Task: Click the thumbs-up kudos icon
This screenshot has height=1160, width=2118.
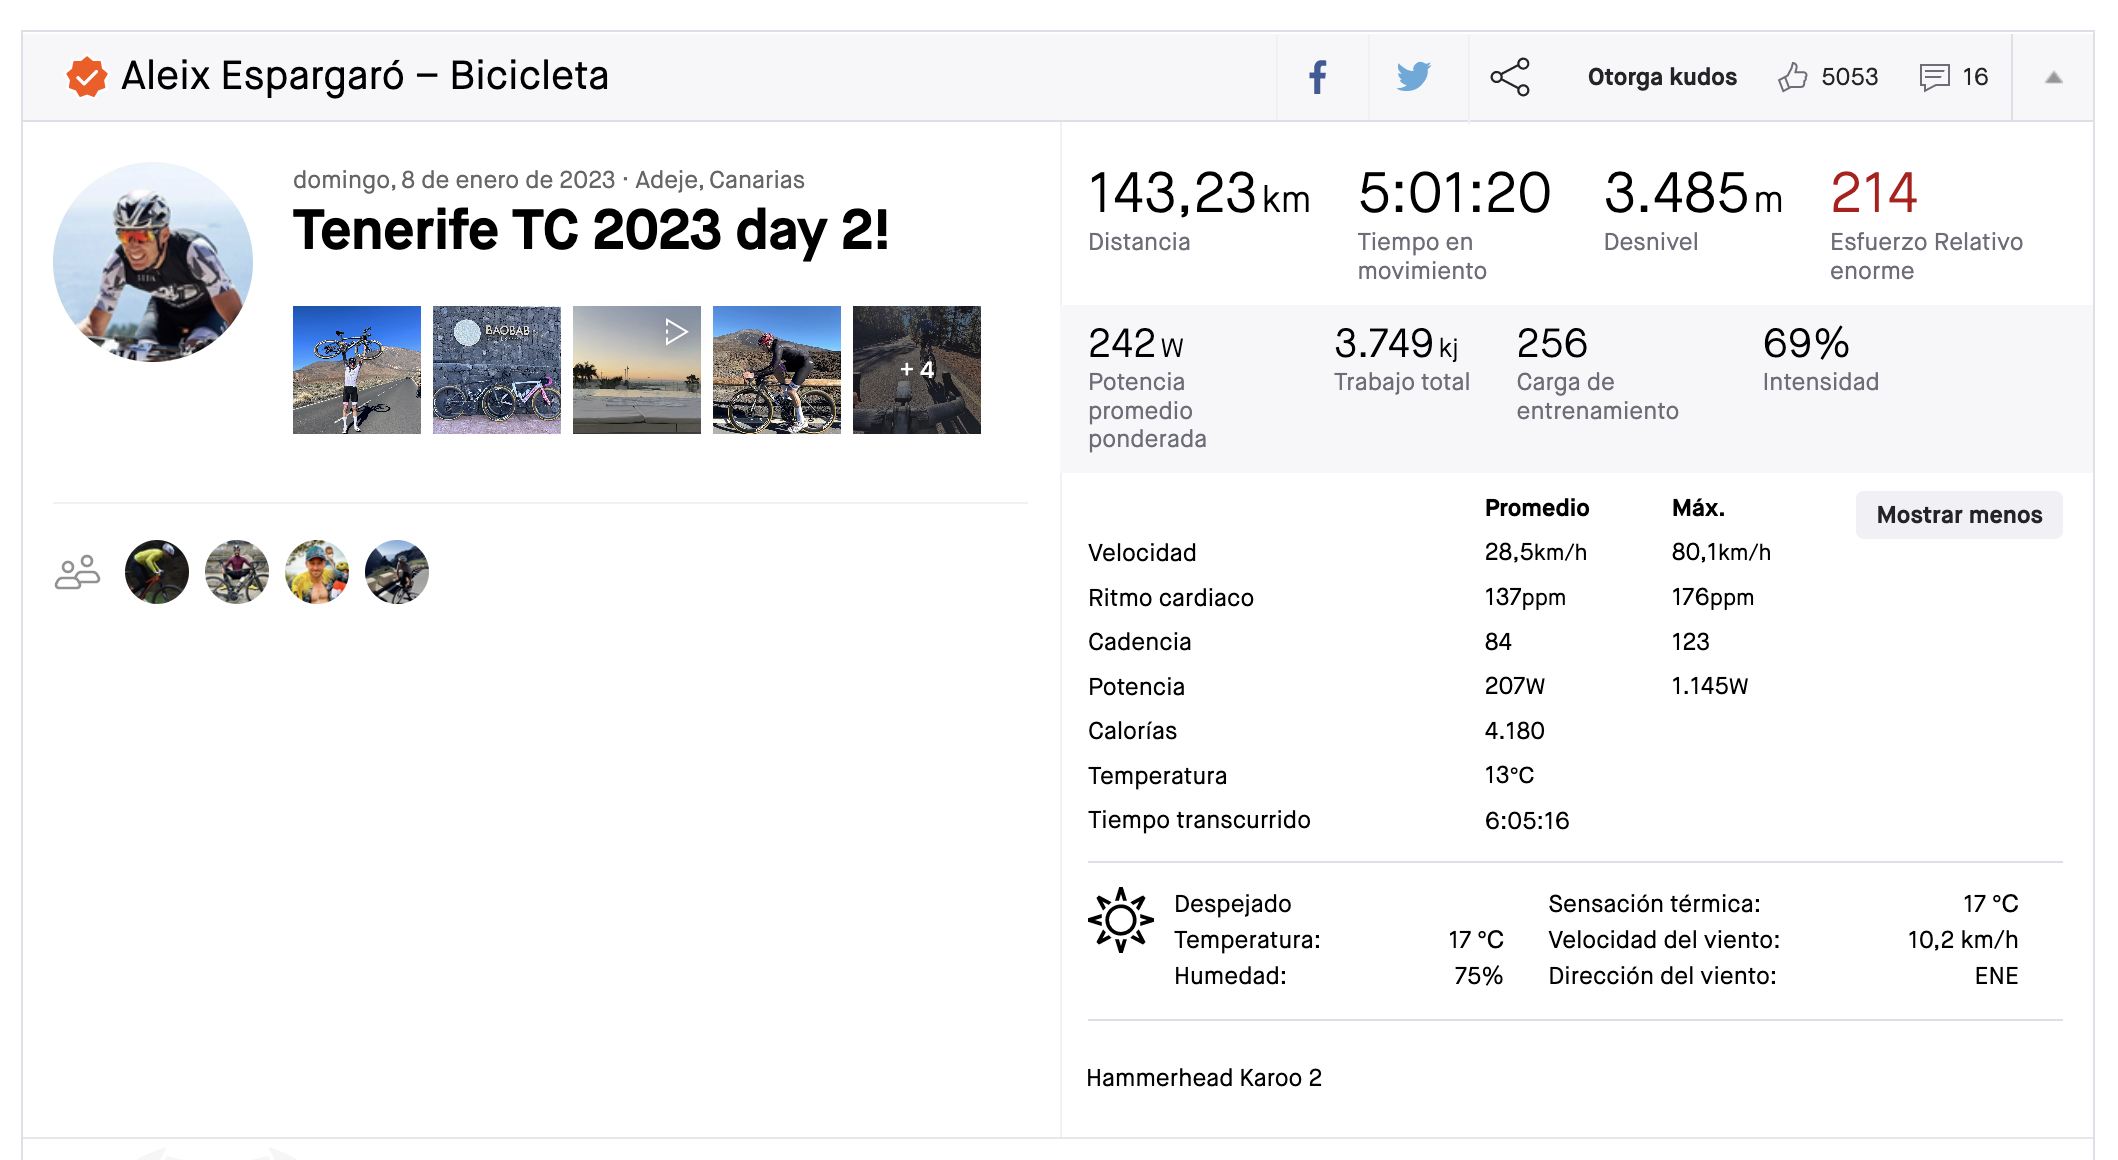Action: 1792,77
